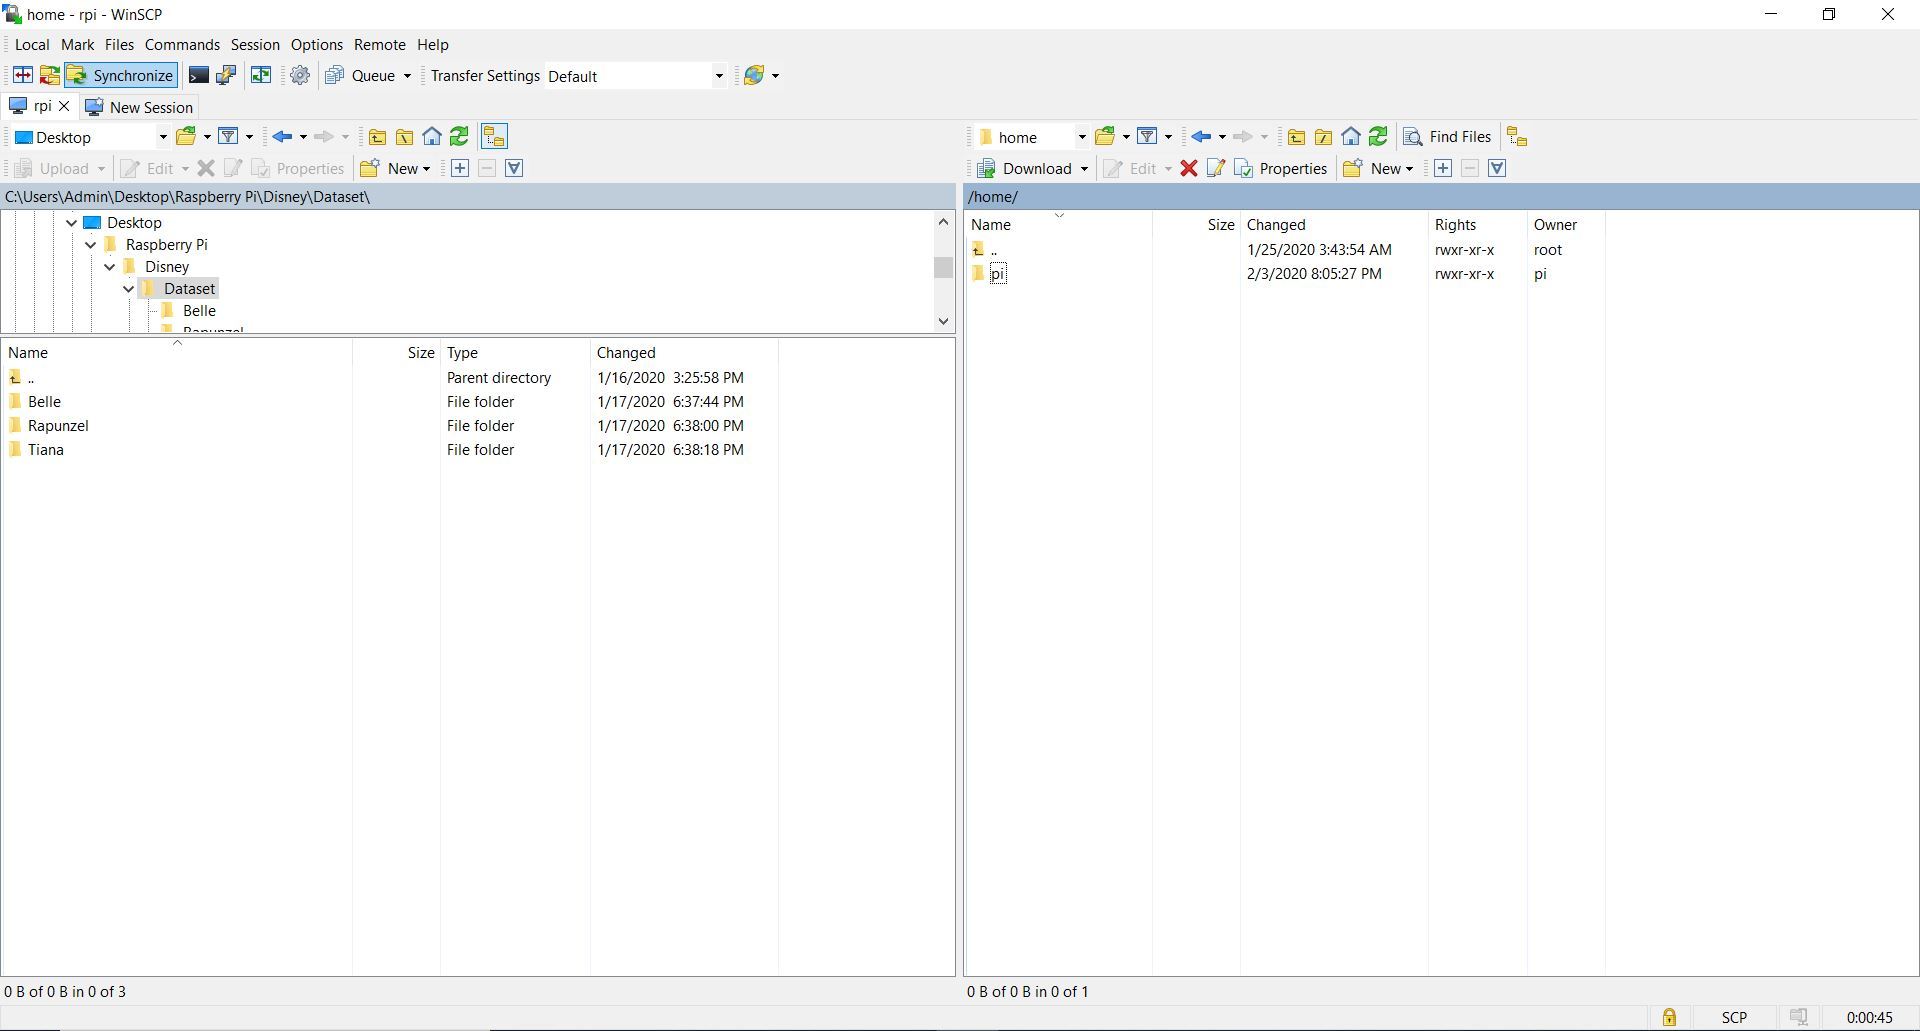
Task: Go back in remote panel history
Action: tap(1202, 137)
